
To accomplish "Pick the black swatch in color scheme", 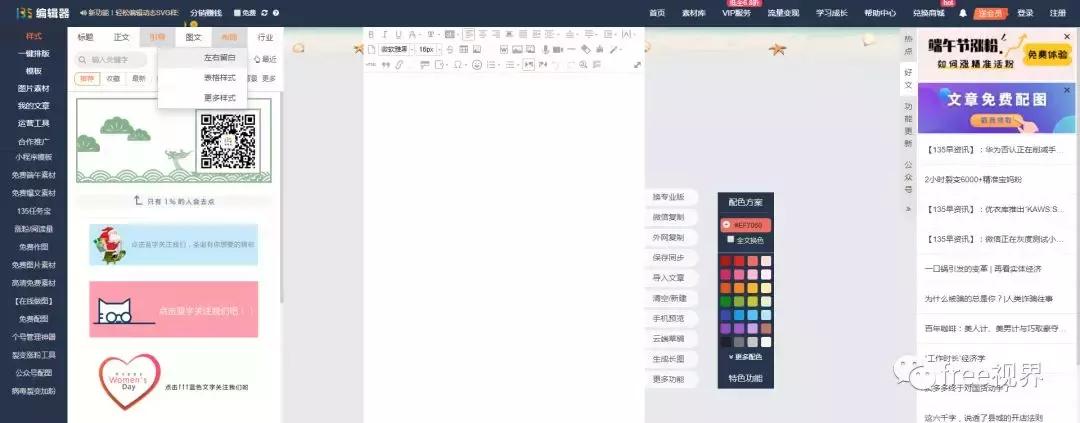I will [x=725, y=342].
